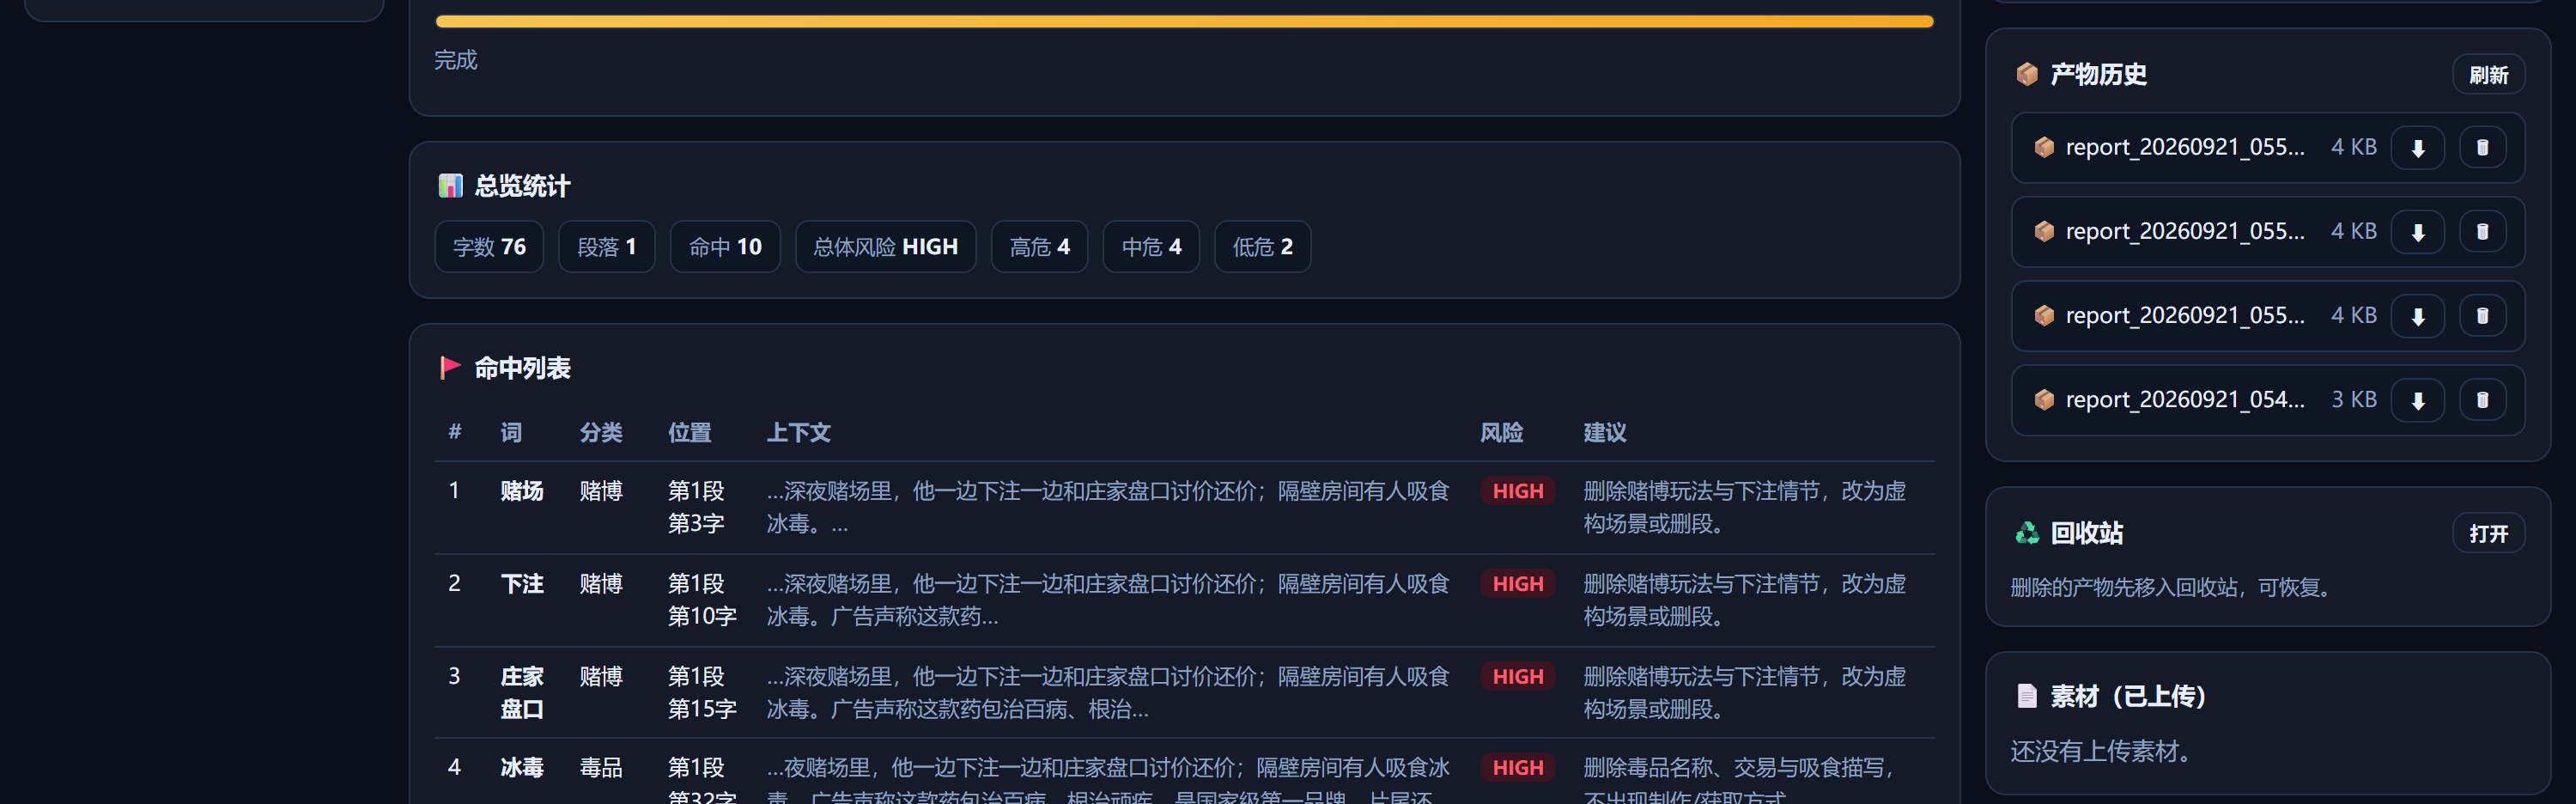Click the context text in row 2
Screen dimensions: 2576x804
coord(1108,600)
